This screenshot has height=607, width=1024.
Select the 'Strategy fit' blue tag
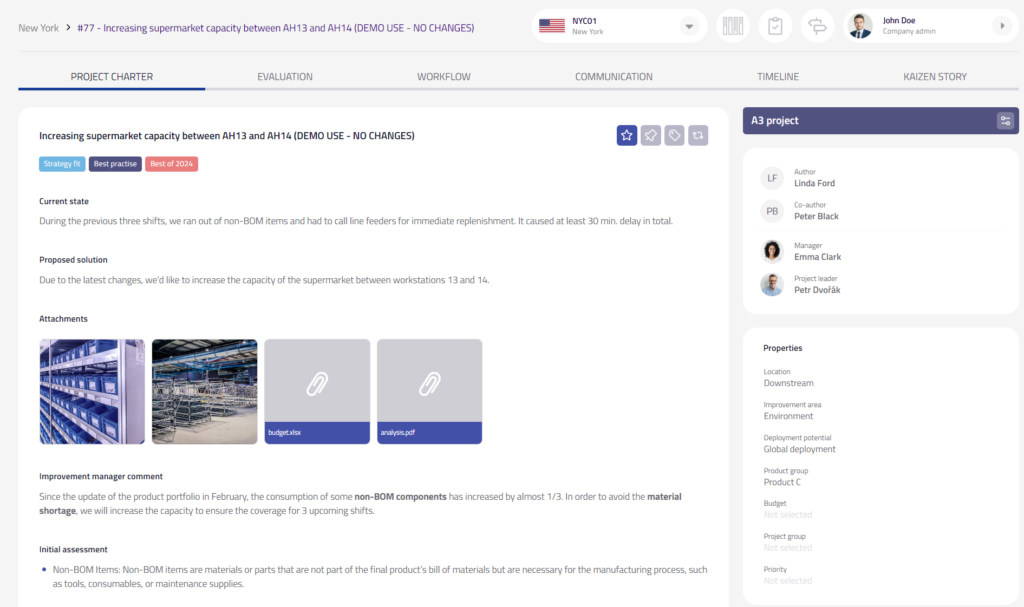pos(62,164)
